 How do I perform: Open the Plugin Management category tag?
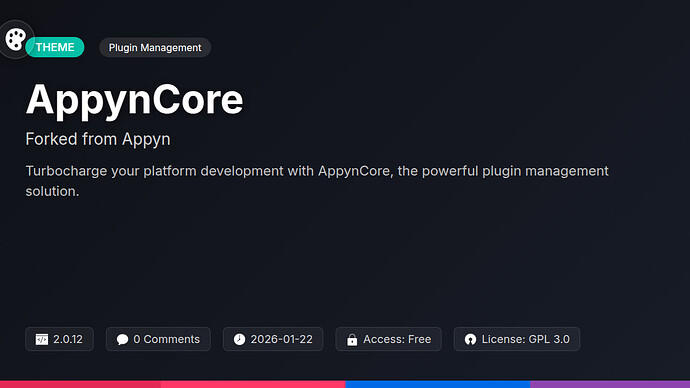pos(155,48)
